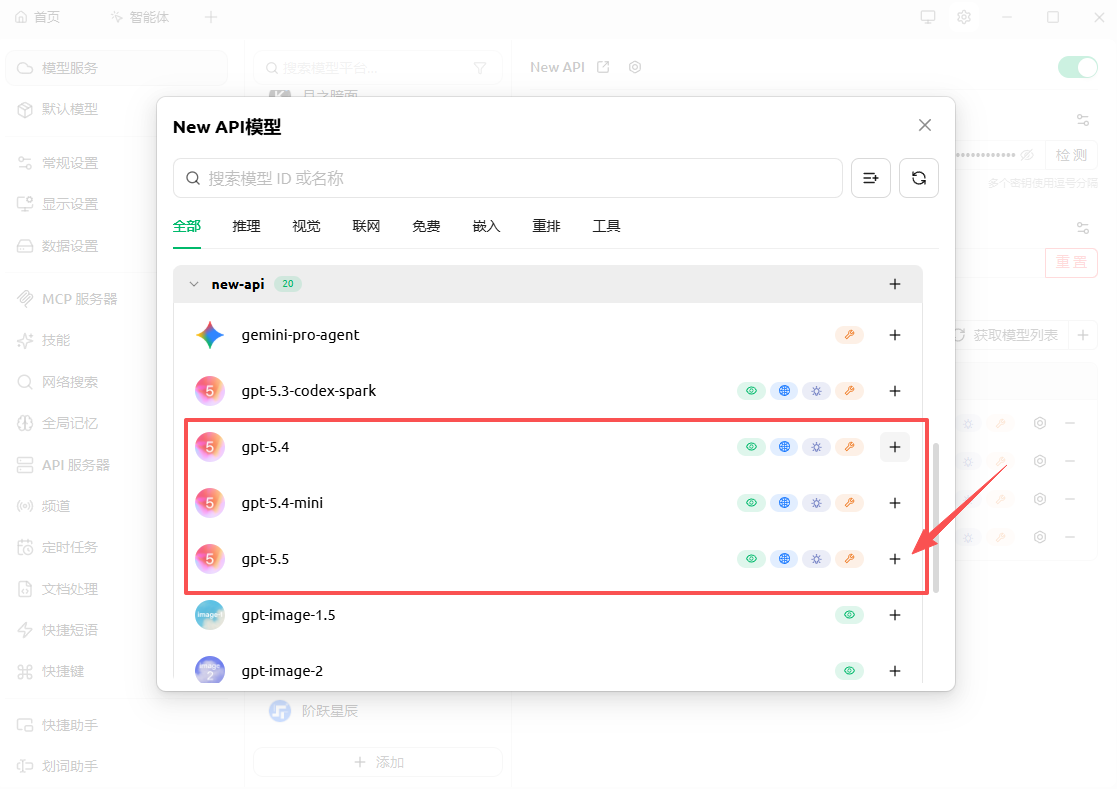
Task: Click the model list scrollbar thumb
Action: click(935, 518)
